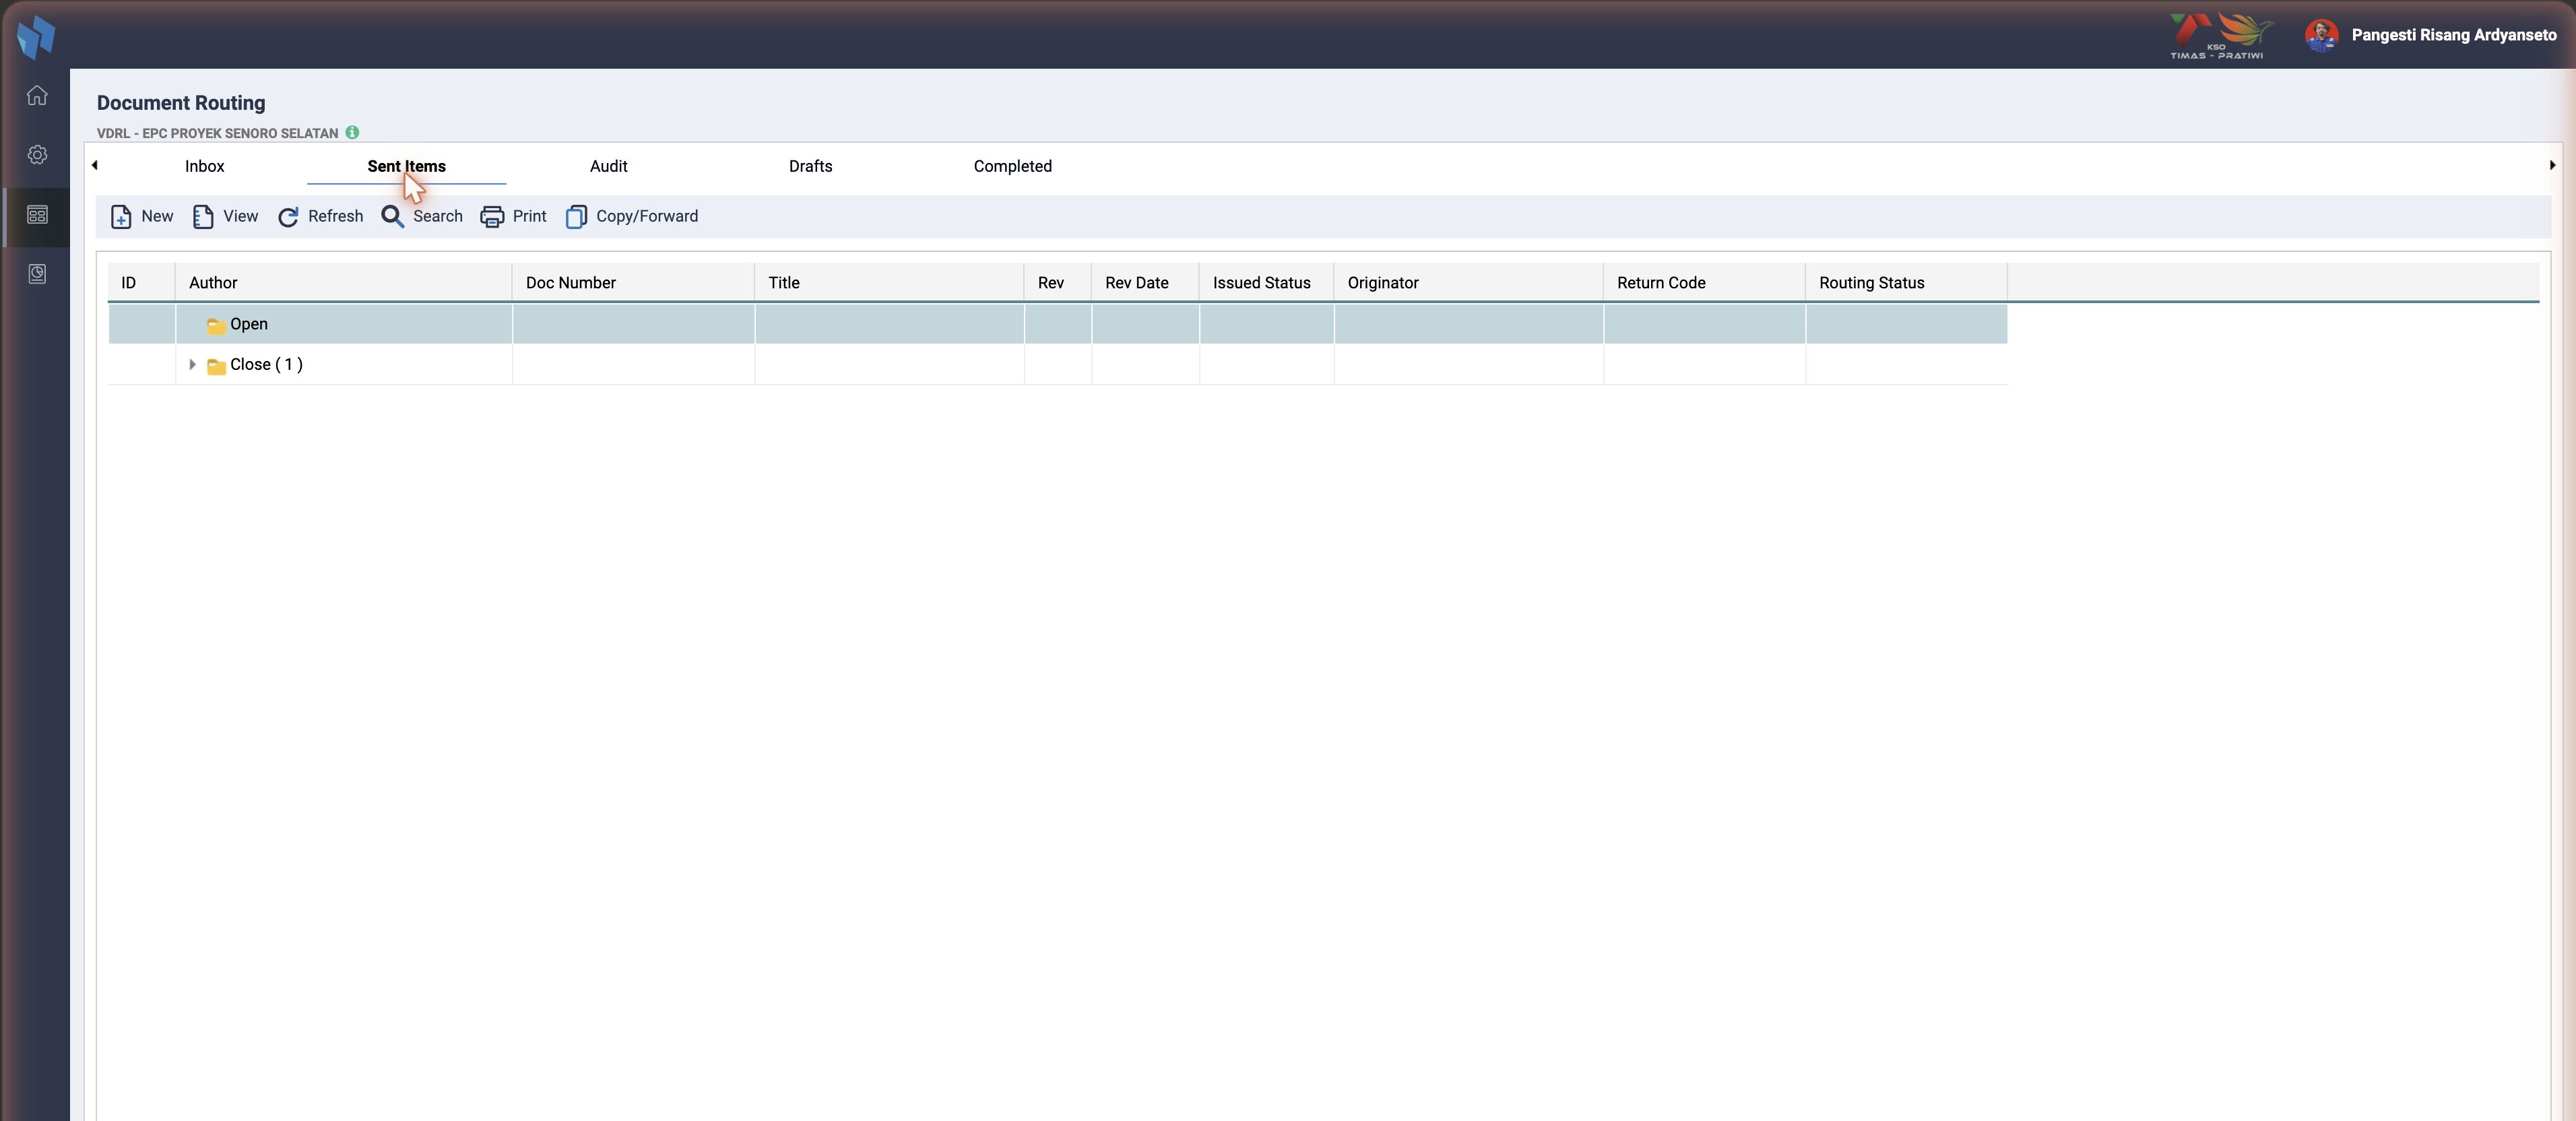This screenshot has height=1121, width=2576.
Task: Switch to the Inbox tab
Action: (x=205, y=166)
